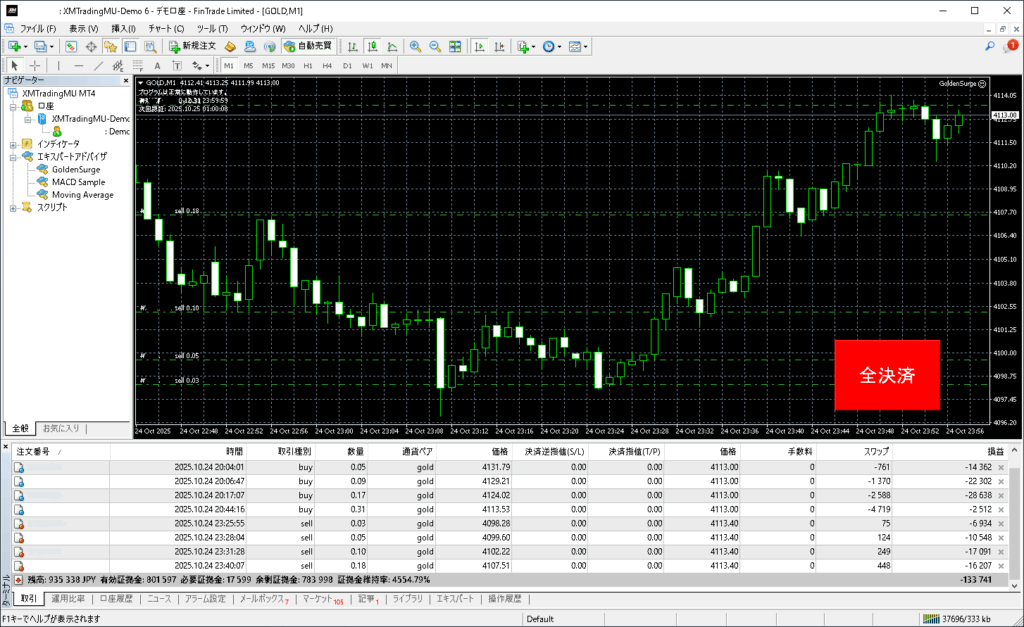Open the periodicity clock dropdown arrow
The width and height of the screenshot is (1024, 627).
560,47
